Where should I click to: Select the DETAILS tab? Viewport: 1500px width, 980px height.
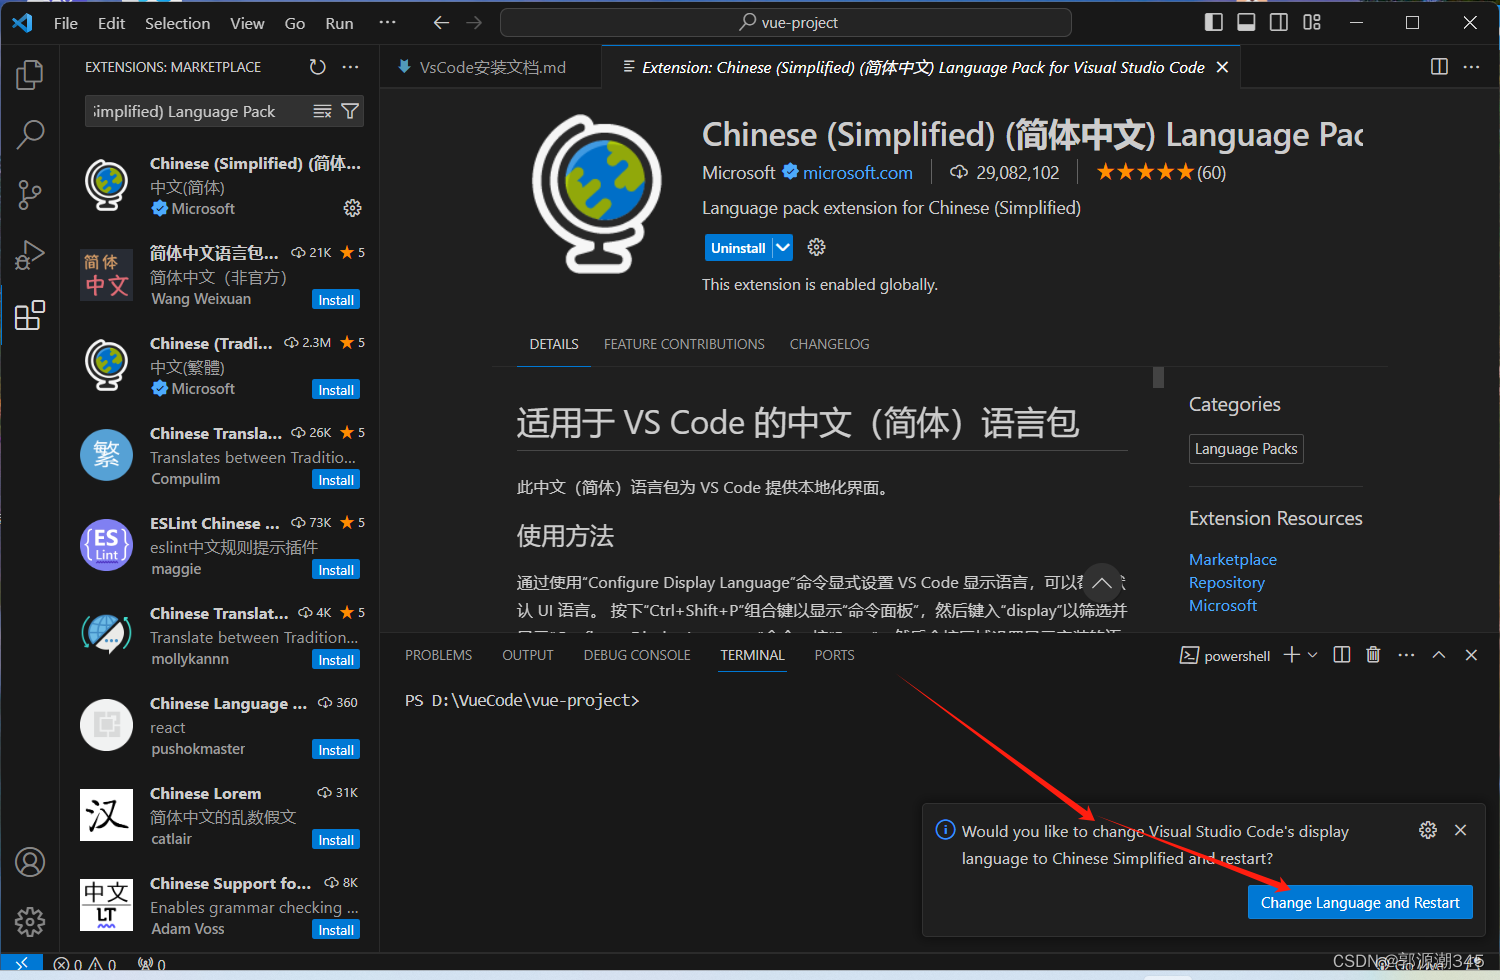[x=554, y=344]
